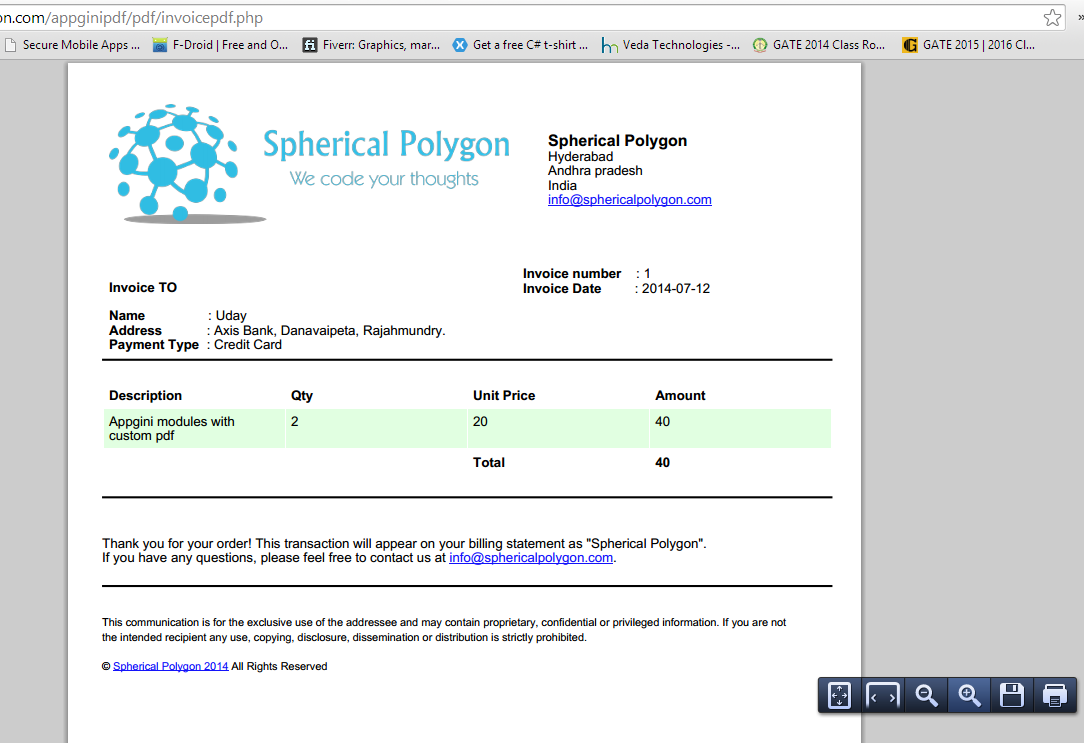
Task: Click the 'Axis Bank, Danavaipeta, Rajahmundry.' address value
Action: pyautogui.click(x=329, y=331)
